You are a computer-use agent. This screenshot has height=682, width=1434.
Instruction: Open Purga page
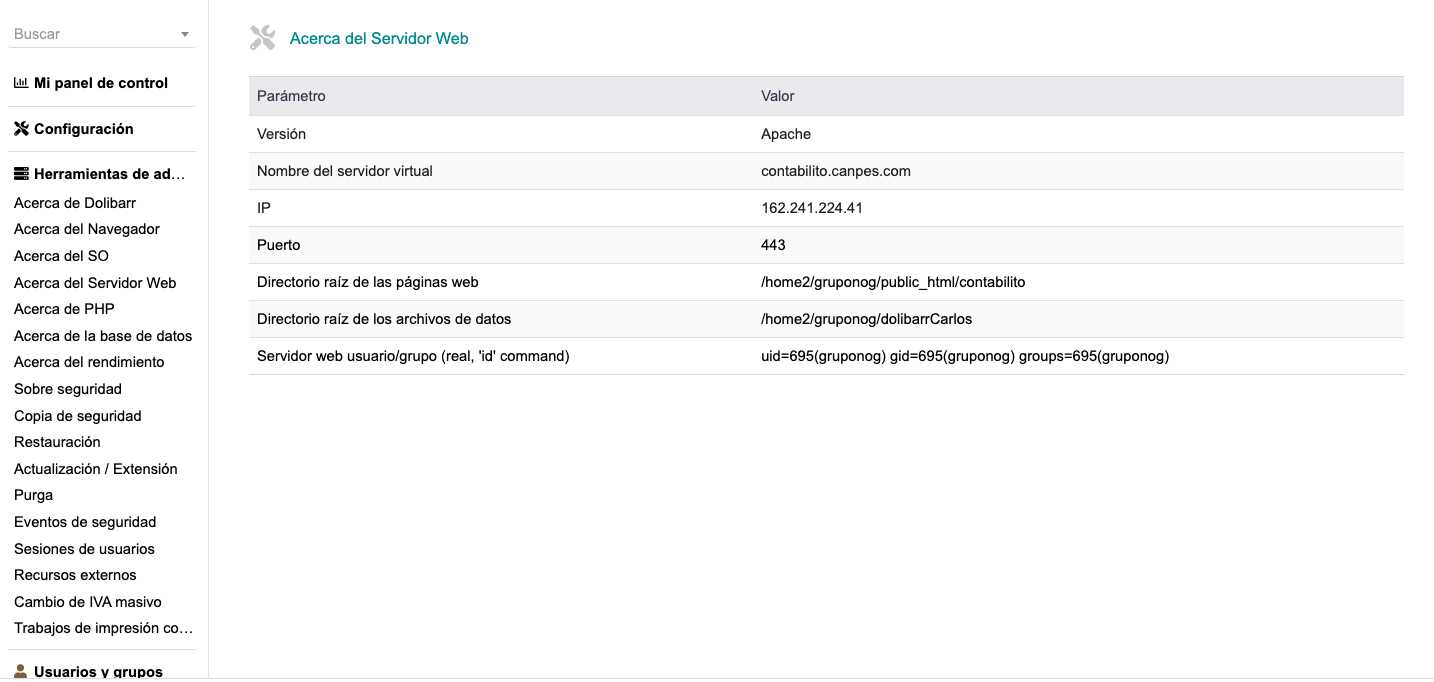[x=34, y=495]
